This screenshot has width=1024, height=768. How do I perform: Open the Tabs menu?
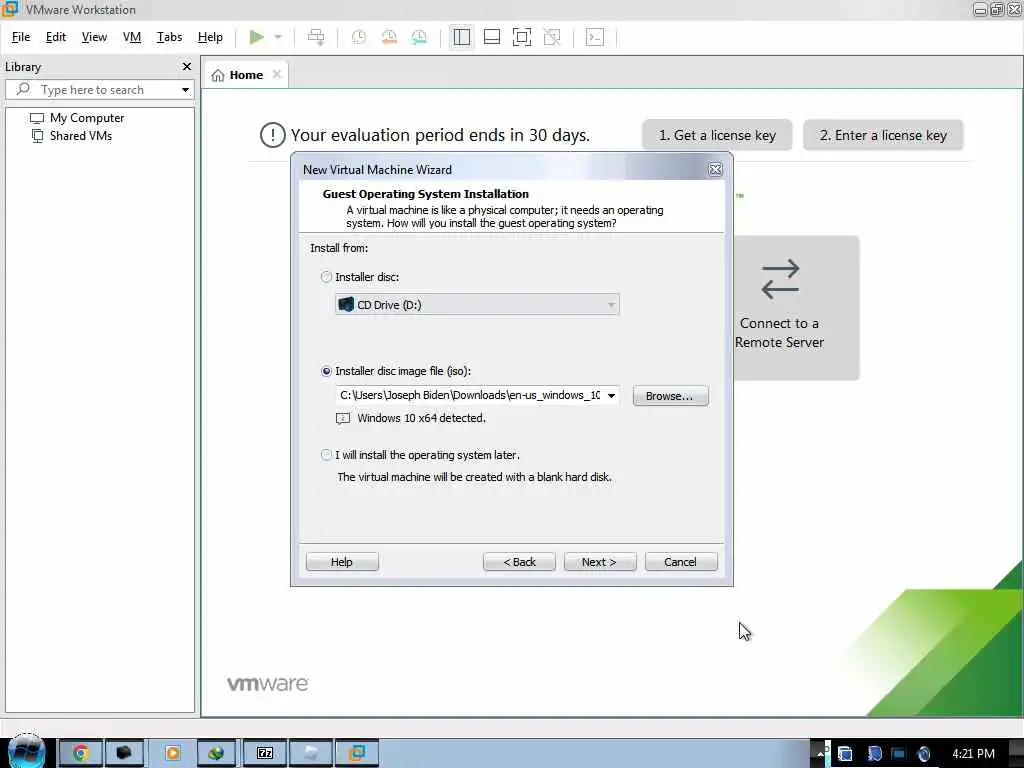click(169, 37)
